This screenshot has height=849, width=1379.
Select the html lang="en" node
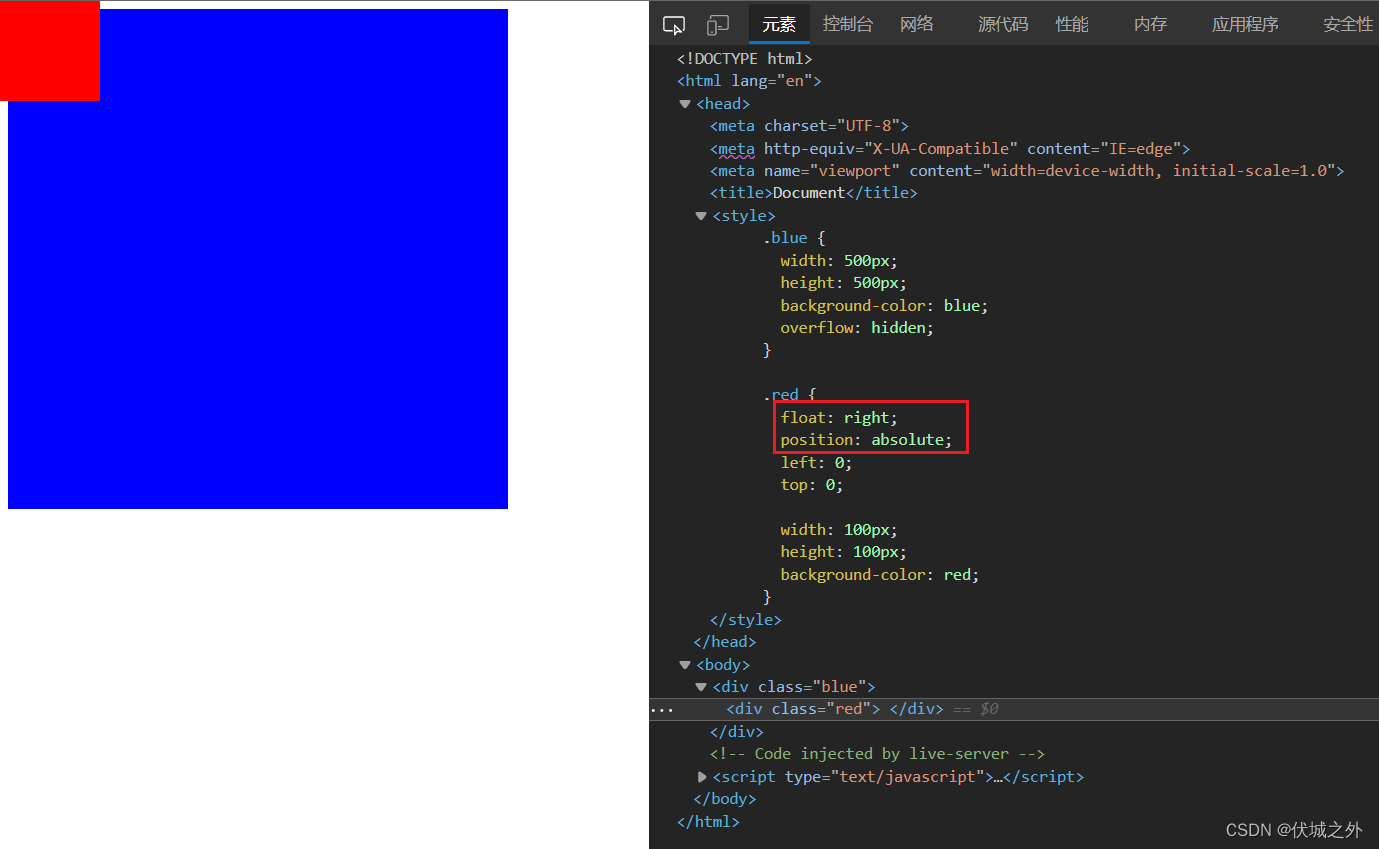[749, 81]
